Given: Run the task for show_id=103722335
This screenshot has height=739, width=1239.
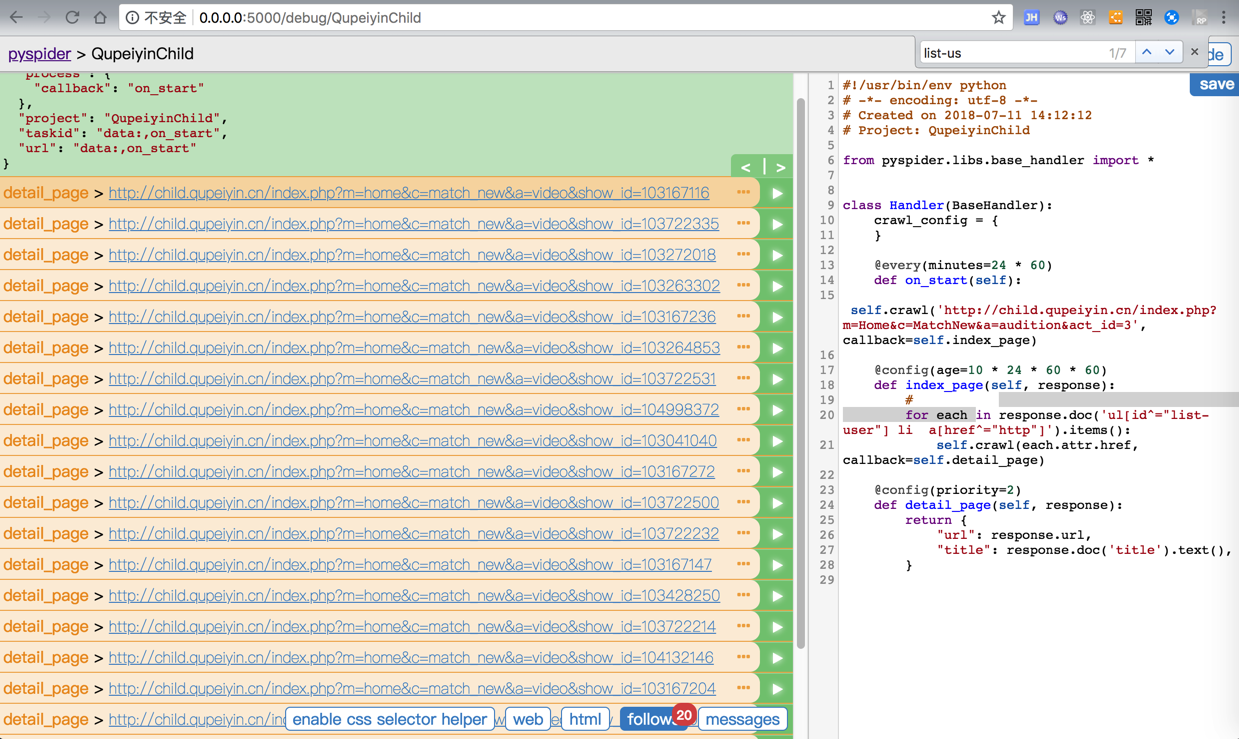Looking at the screenshot, I should click(x=777, y=224).
